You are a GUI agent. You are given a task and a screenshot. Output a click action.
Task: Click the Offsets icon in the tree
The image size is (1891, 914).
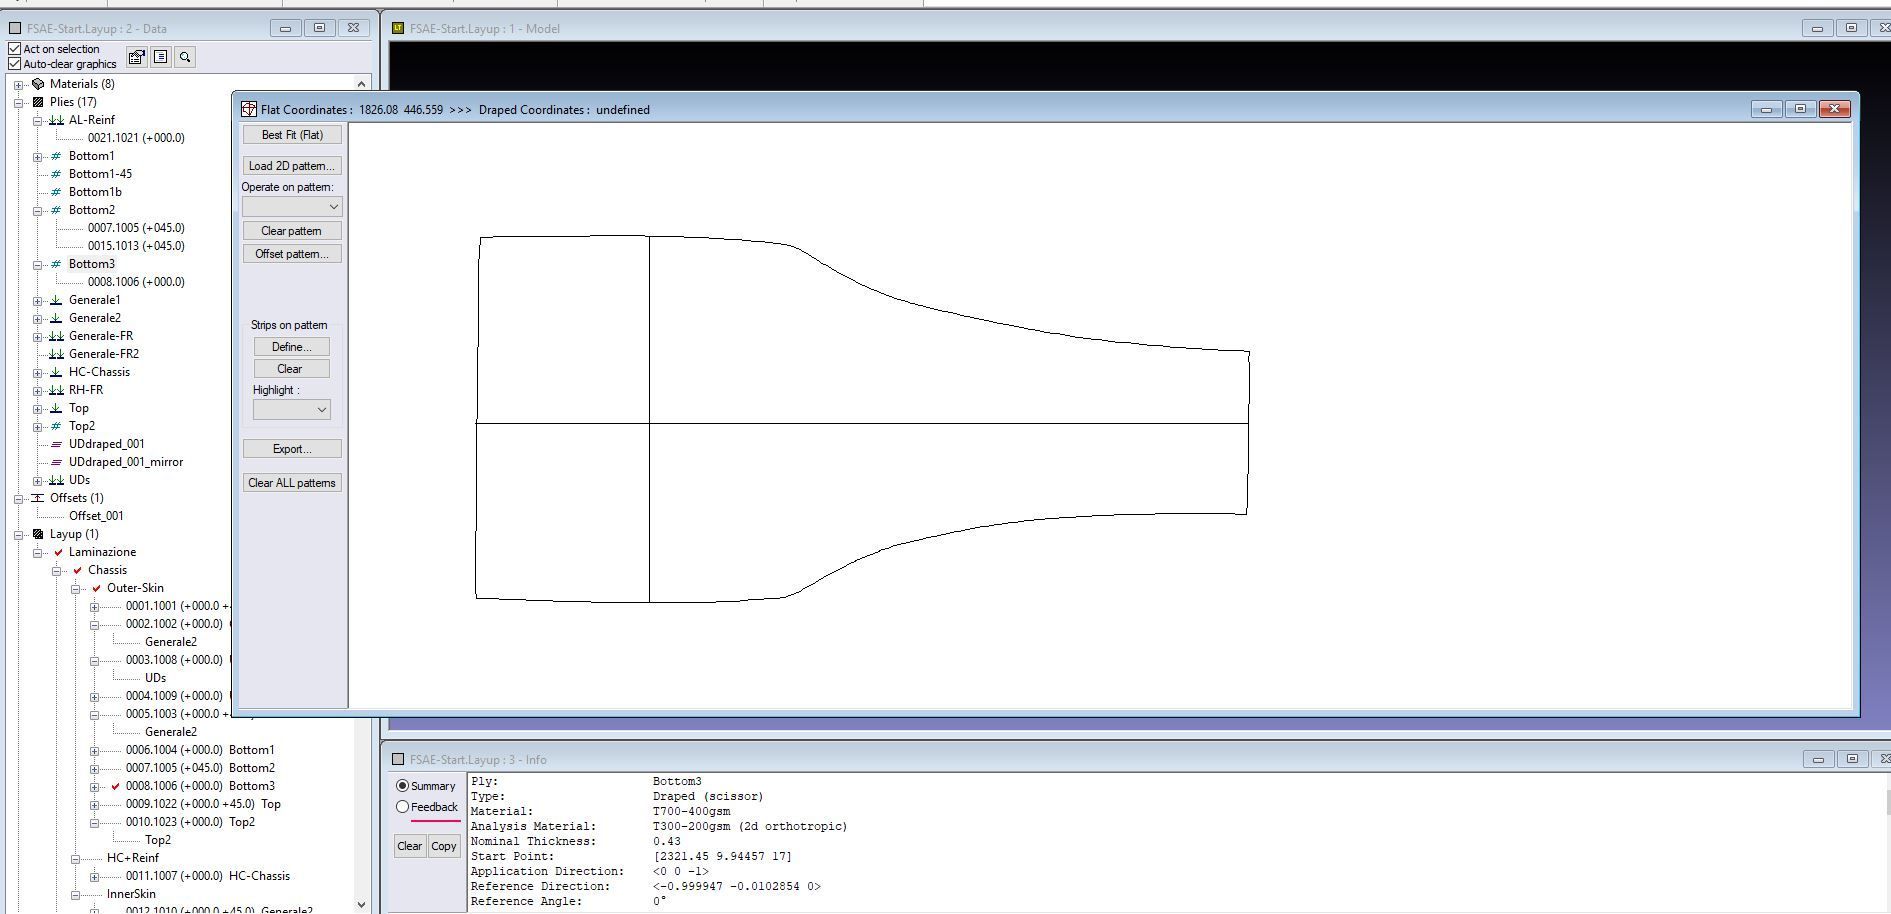(38, 498)
